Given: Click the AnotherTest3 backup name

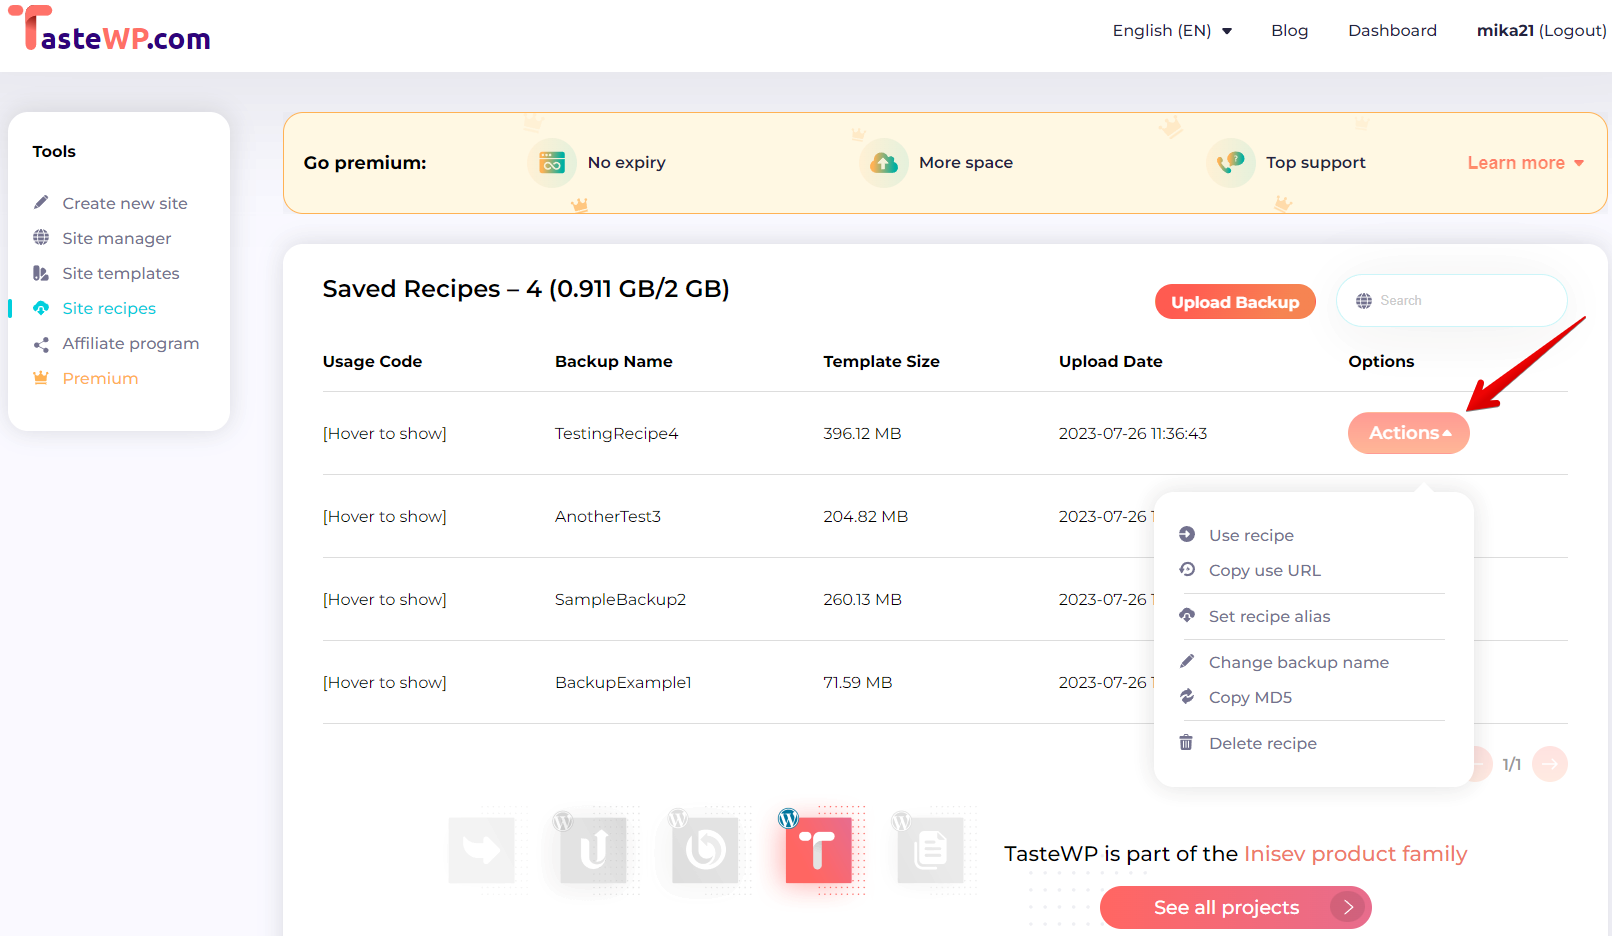Looking at the screenshot, I should click(607, 516).
